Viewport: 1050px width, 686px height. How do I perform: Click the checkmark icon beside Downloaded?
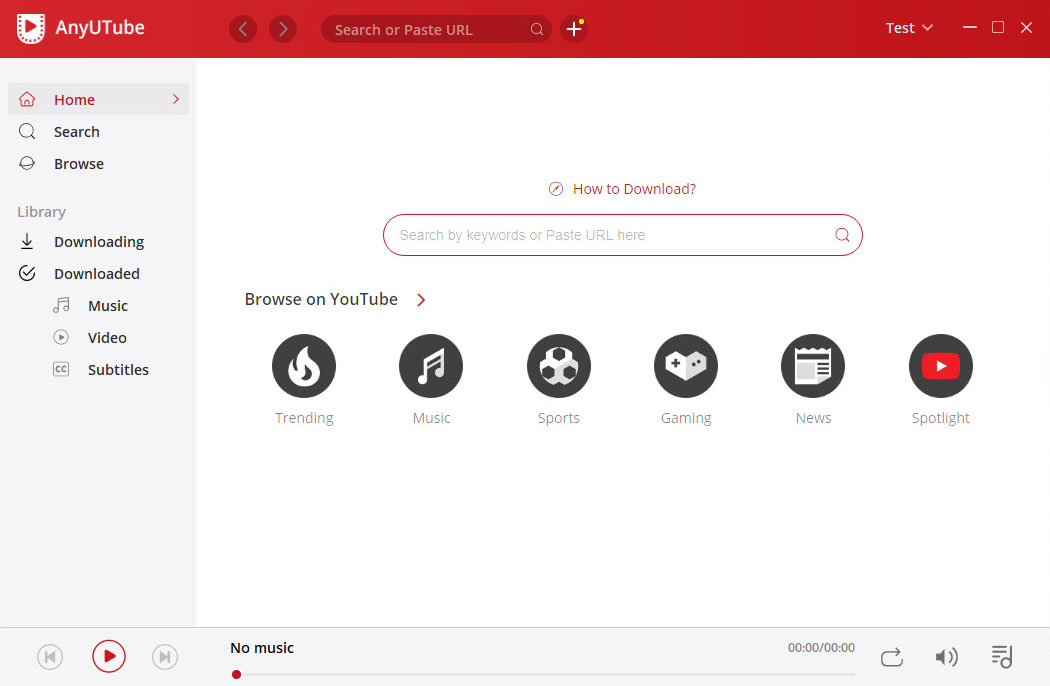[x=27, y=273]
